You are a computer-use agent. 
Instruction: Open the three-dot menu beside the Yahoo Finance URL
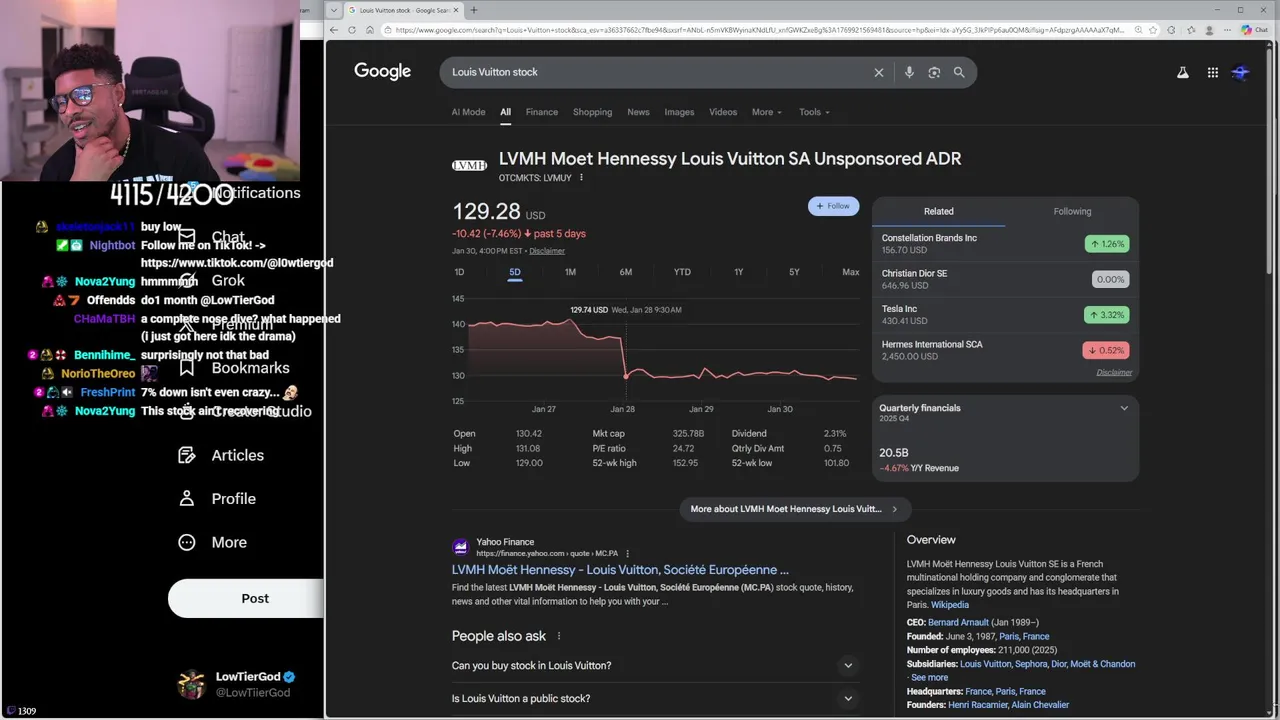point(628,553)
